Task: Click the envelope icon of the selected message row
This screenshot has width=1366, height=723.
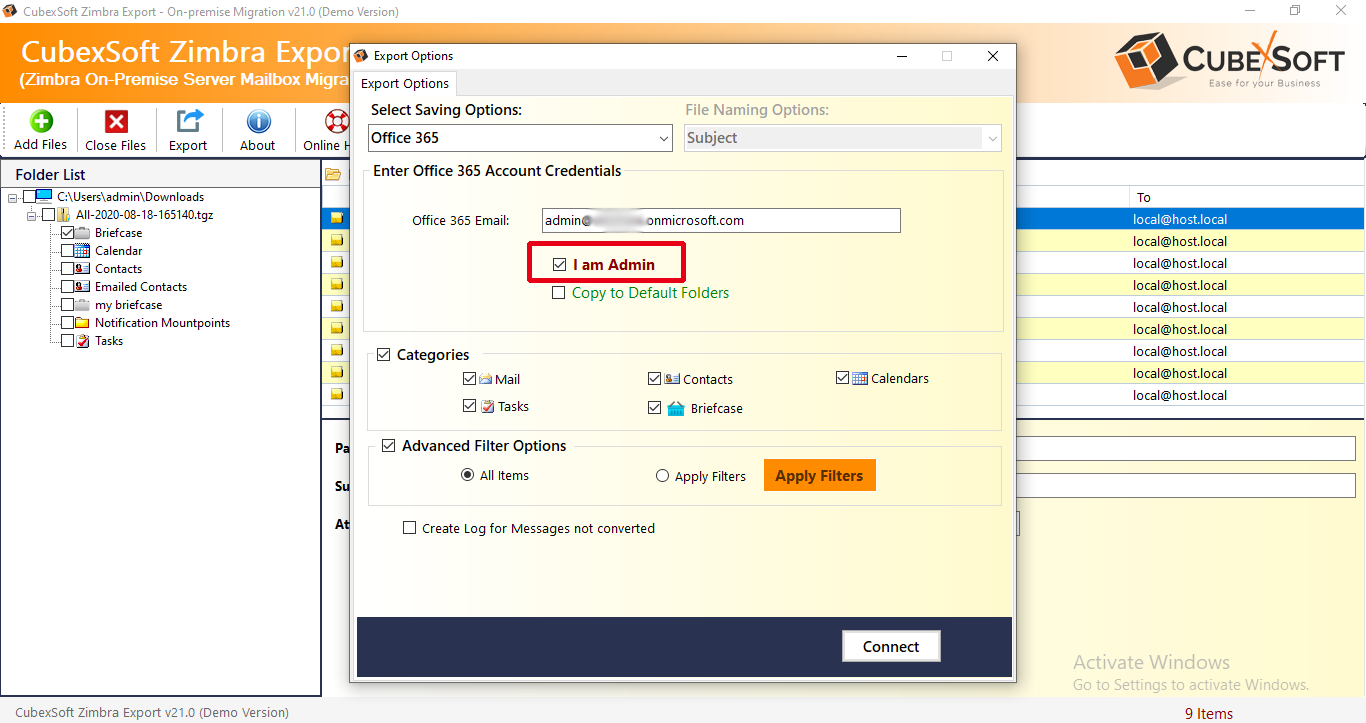Action: [x=337, y=218]
